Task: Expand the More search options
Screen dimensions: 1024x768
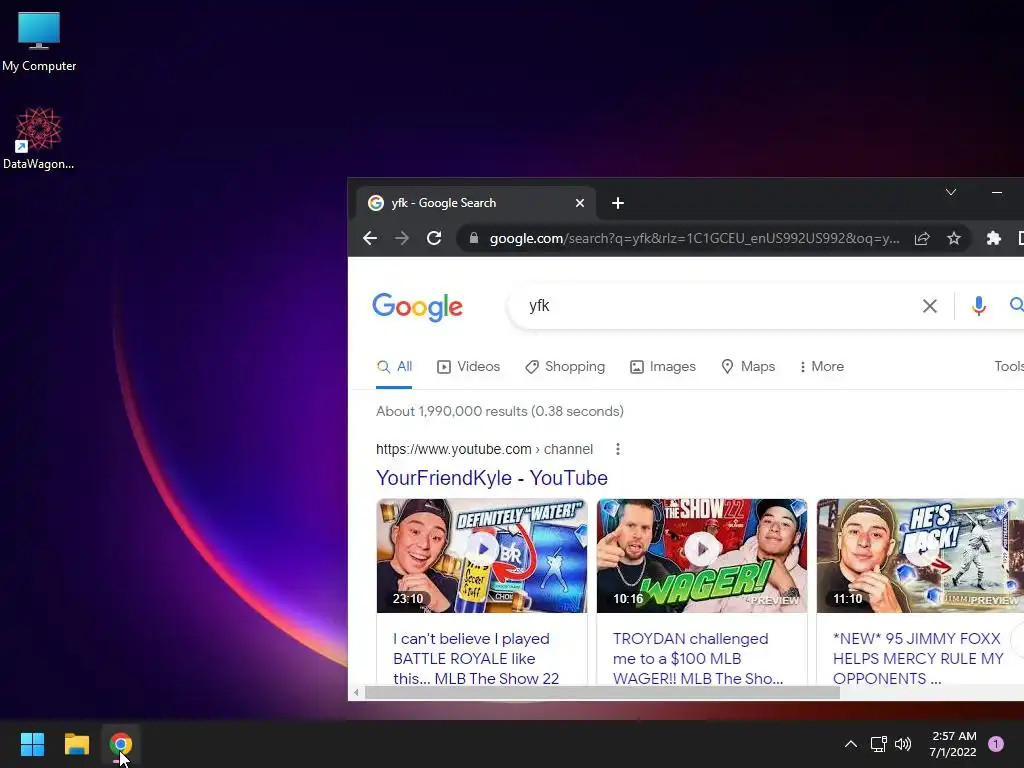Action: tap(822, 366)
